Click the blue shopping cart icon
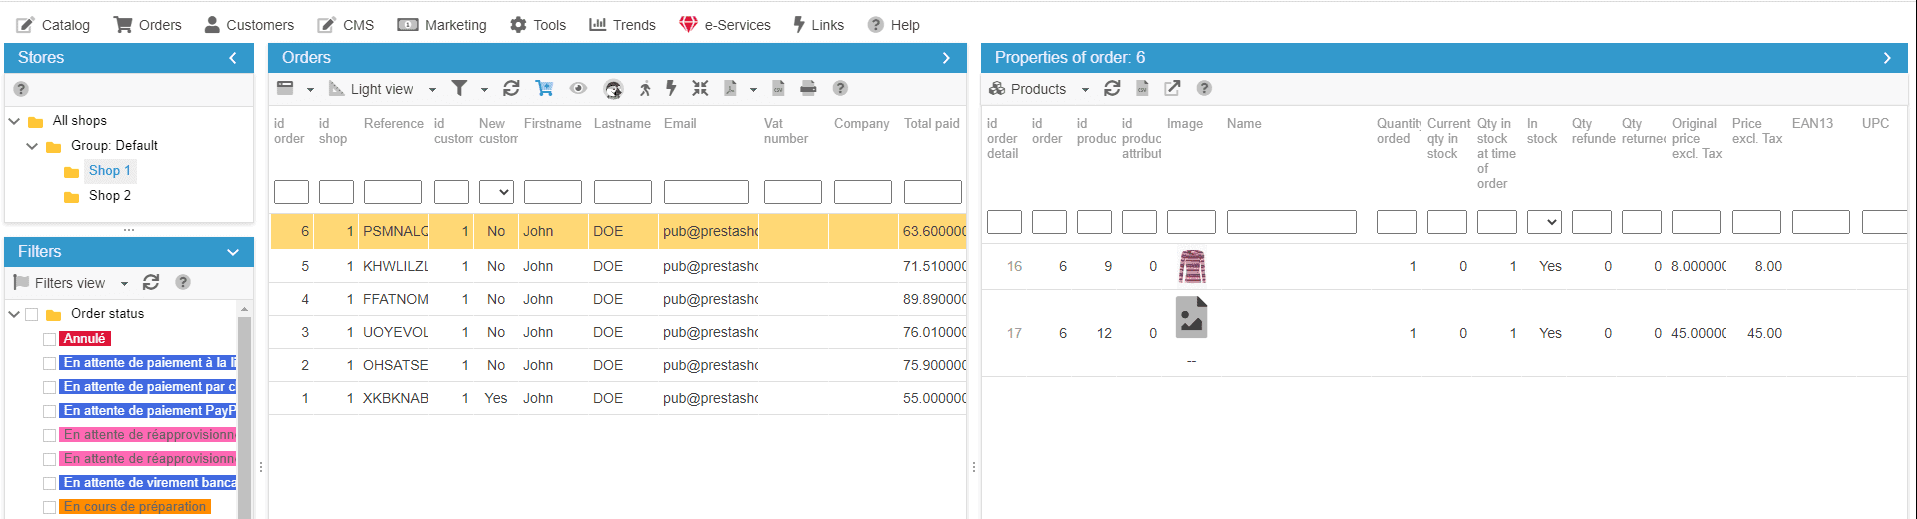 (544, 89)
